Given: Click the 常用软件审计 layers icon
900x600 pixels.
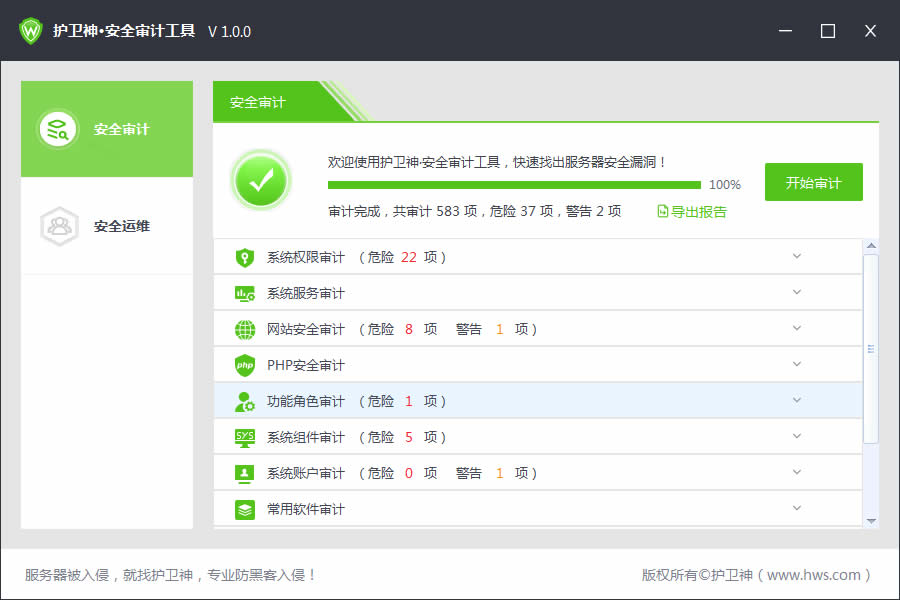Looking at the screenshot, I should coord(245,509).
